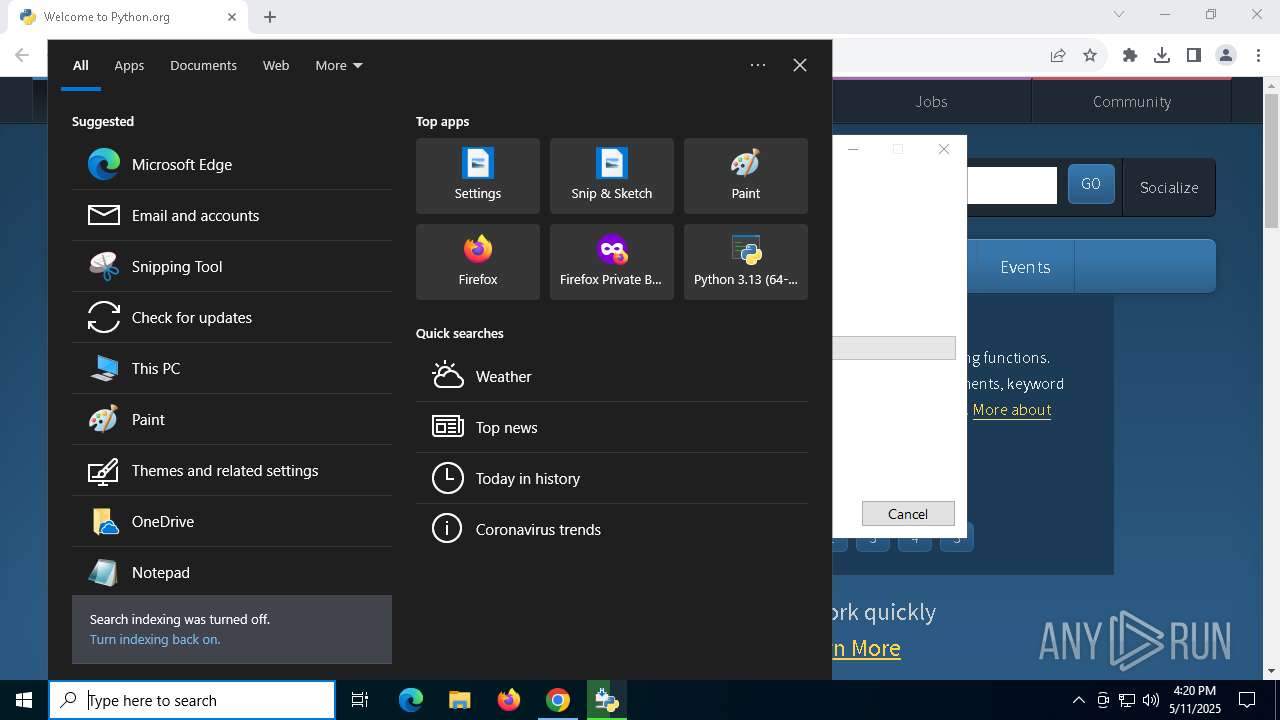Viewport: 1280px width, 720px height.
Task: Open Chrome three-dot menu
Action: click(1258, 55)
